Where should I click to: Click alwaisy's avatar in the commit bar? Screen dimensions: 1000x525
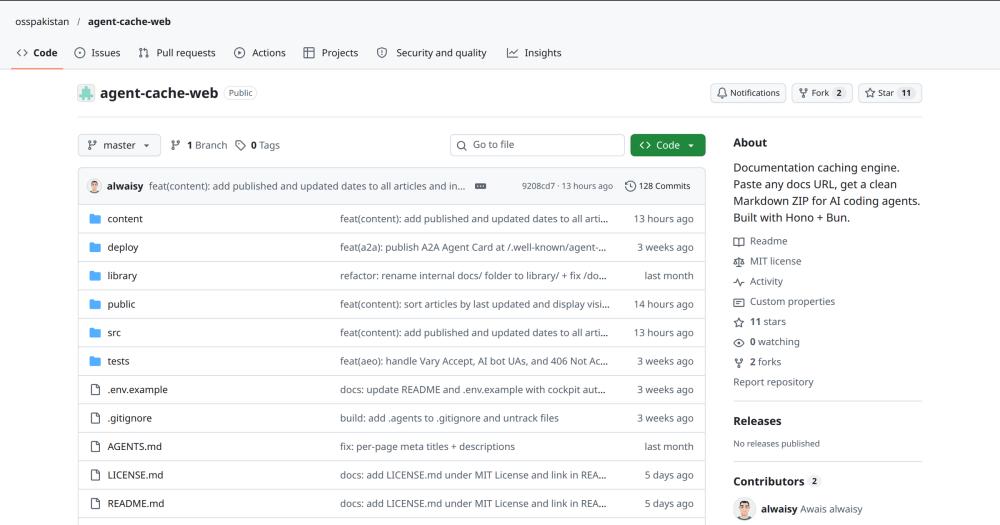(x=94, y=186)
